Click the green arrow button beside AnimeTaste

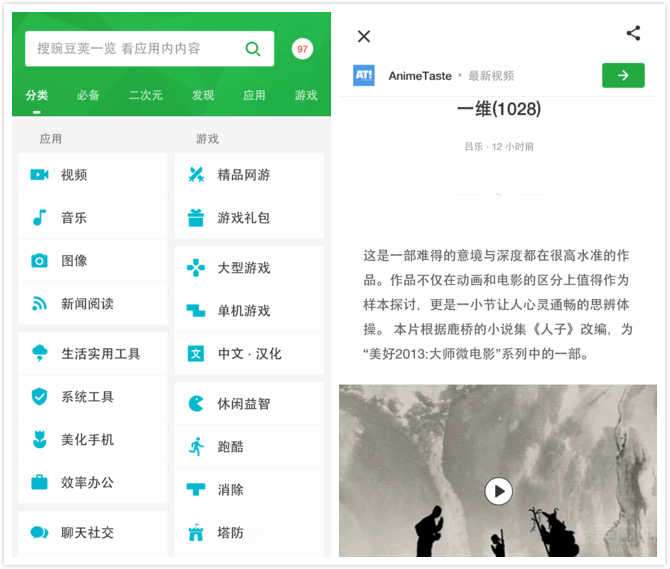point(623,75)
